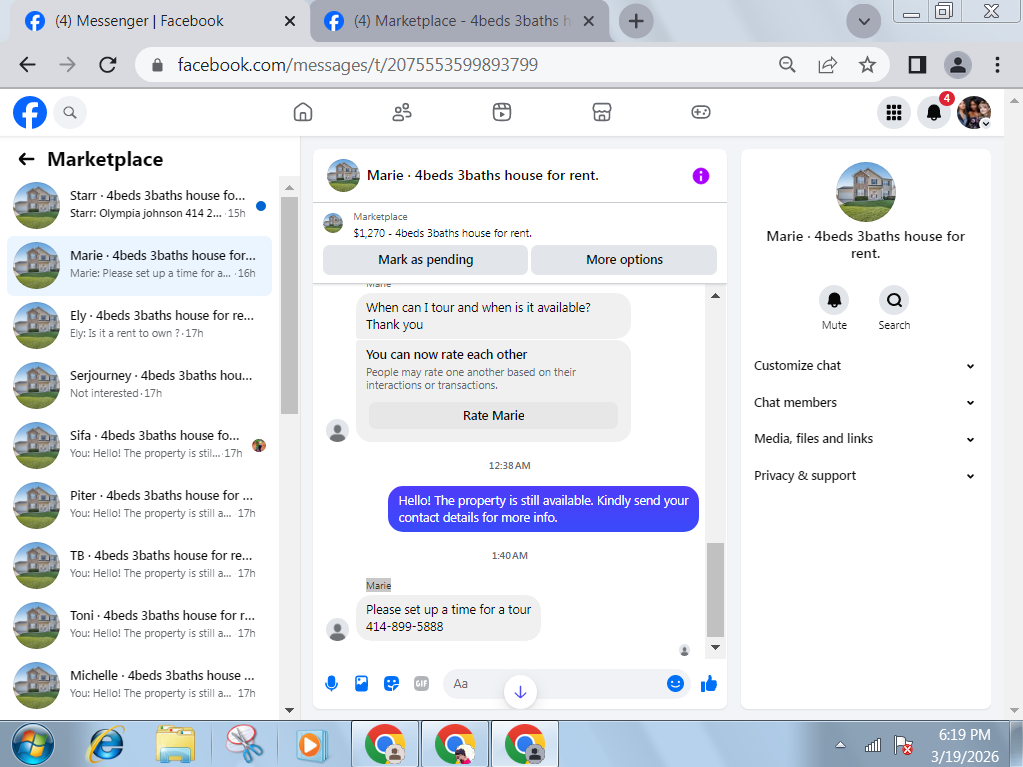Open Michelle's conversation
The height and width of the screenshot is (767, 1023).
pos(140,685)
